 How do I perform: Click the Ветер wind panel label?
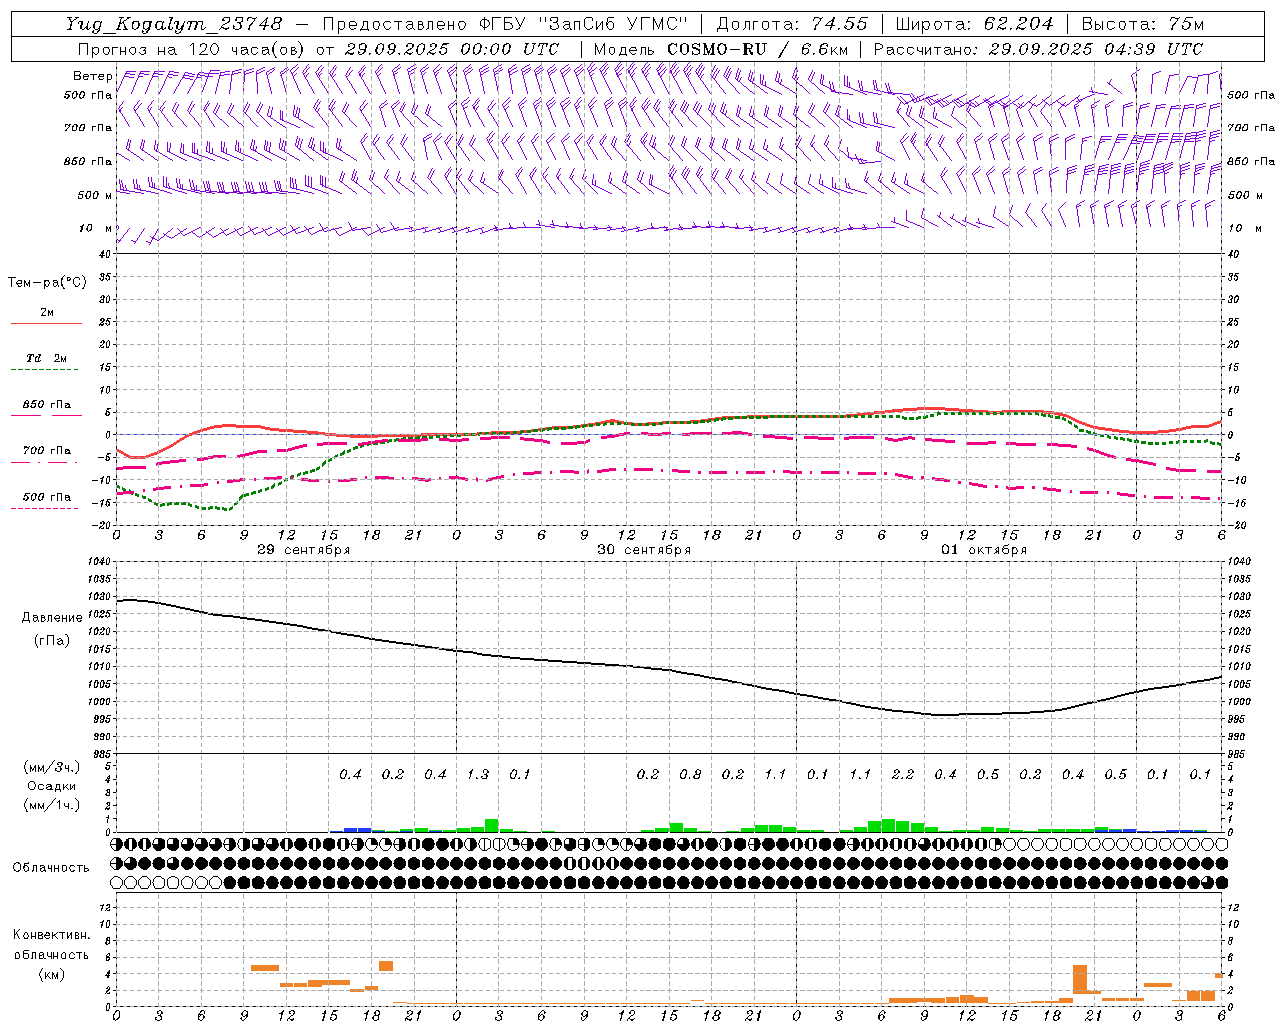click(x=92, y=76)
